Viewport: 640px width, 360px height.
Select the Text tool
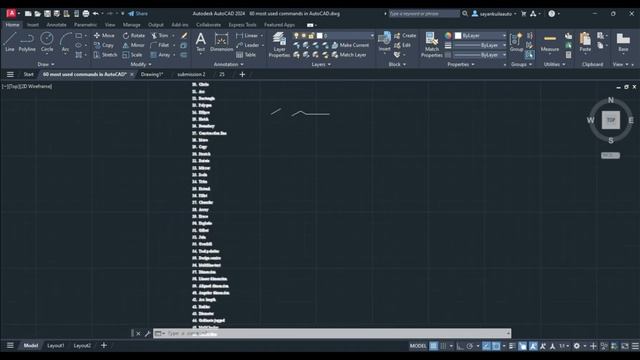tap(200, 42)
